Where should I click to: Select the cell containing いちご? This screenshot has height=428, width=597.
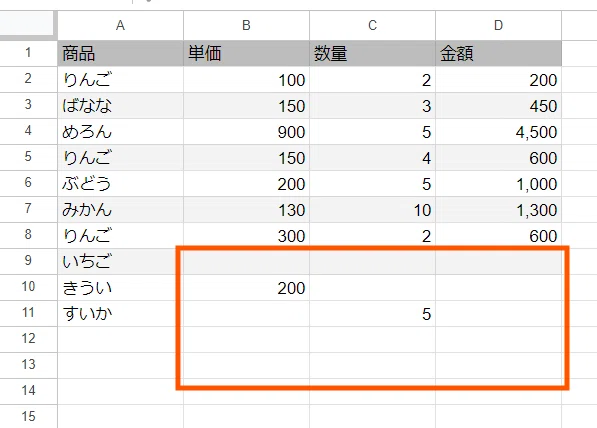pyautogui.click(x=120, y=261)
